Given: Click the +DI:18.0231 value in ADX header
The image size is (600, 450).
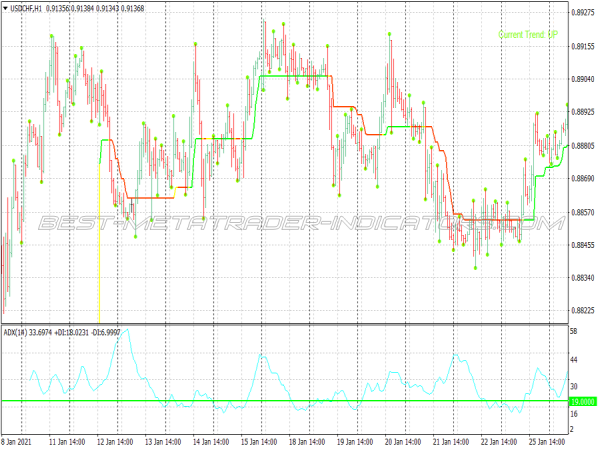Looking at the screenshot, I should click(x=72, y=333).
